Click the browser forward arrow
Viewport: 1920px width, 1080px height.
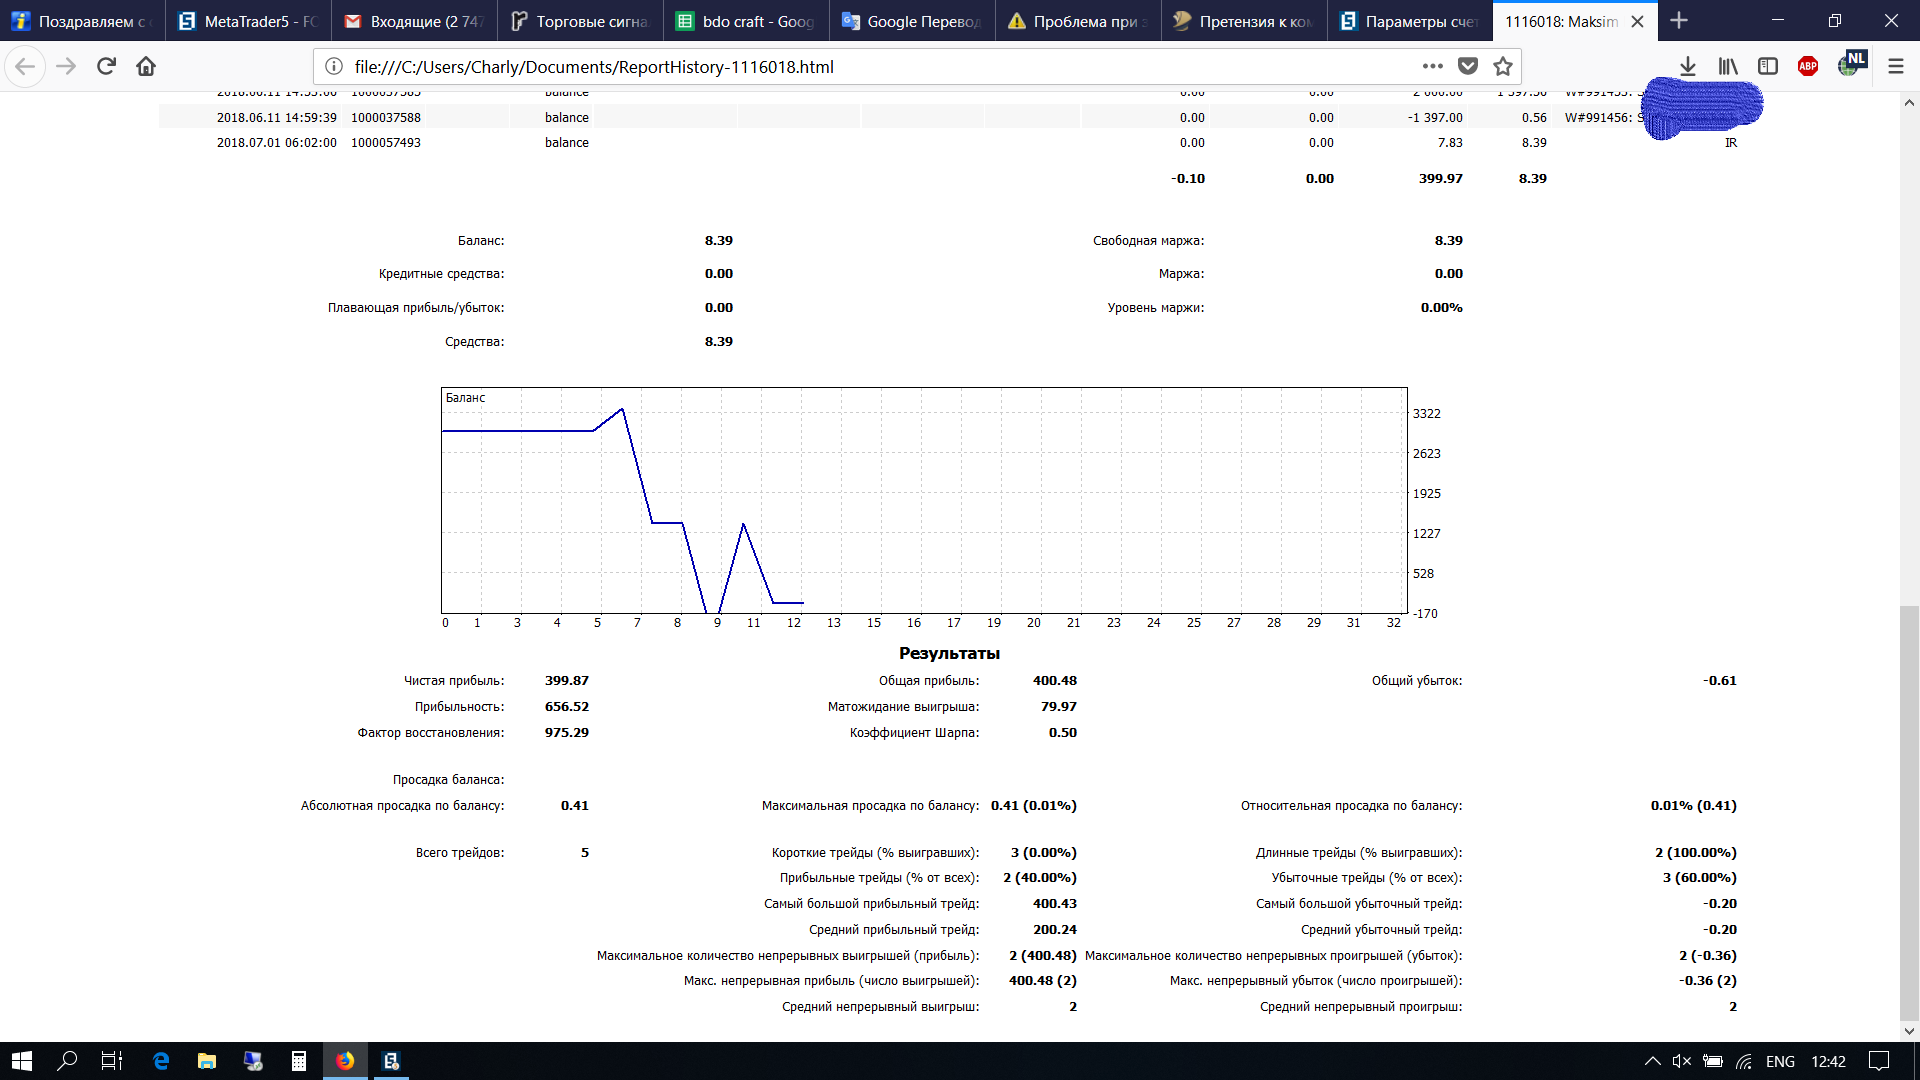coord(66,67)
